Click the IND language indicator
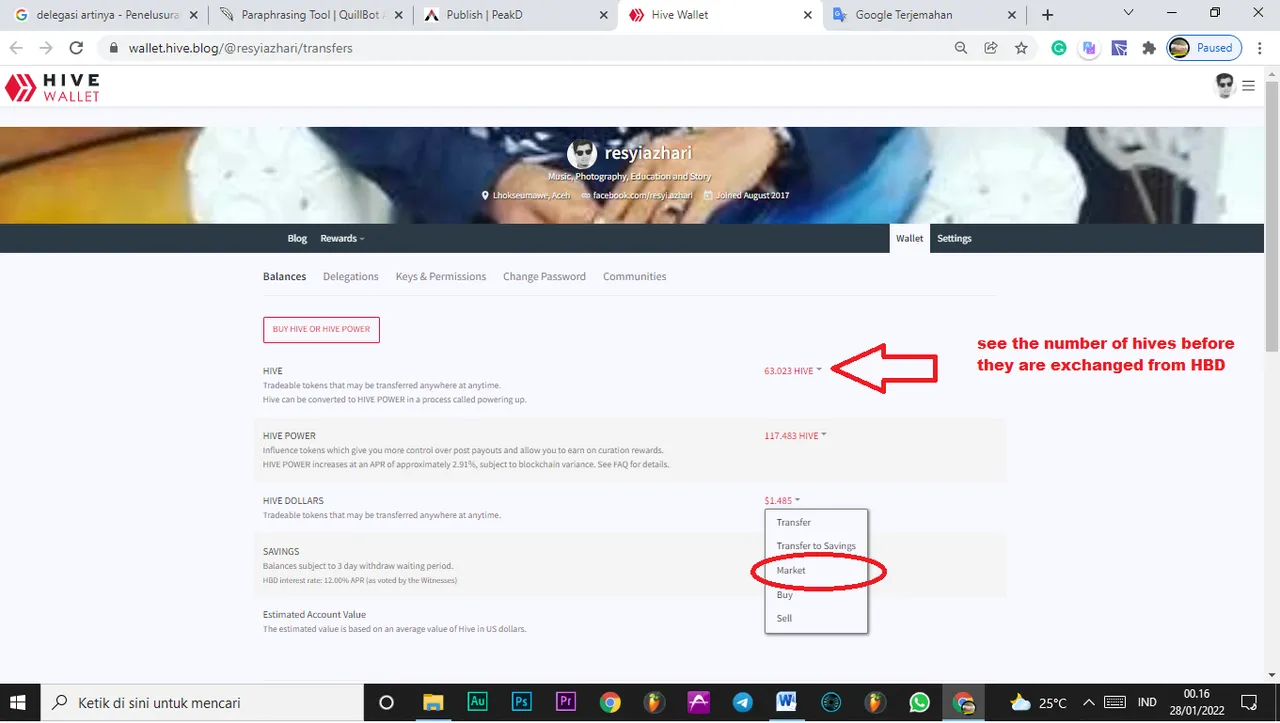1280x723 pixels. pyautogui.click(x=1147, y=702)
